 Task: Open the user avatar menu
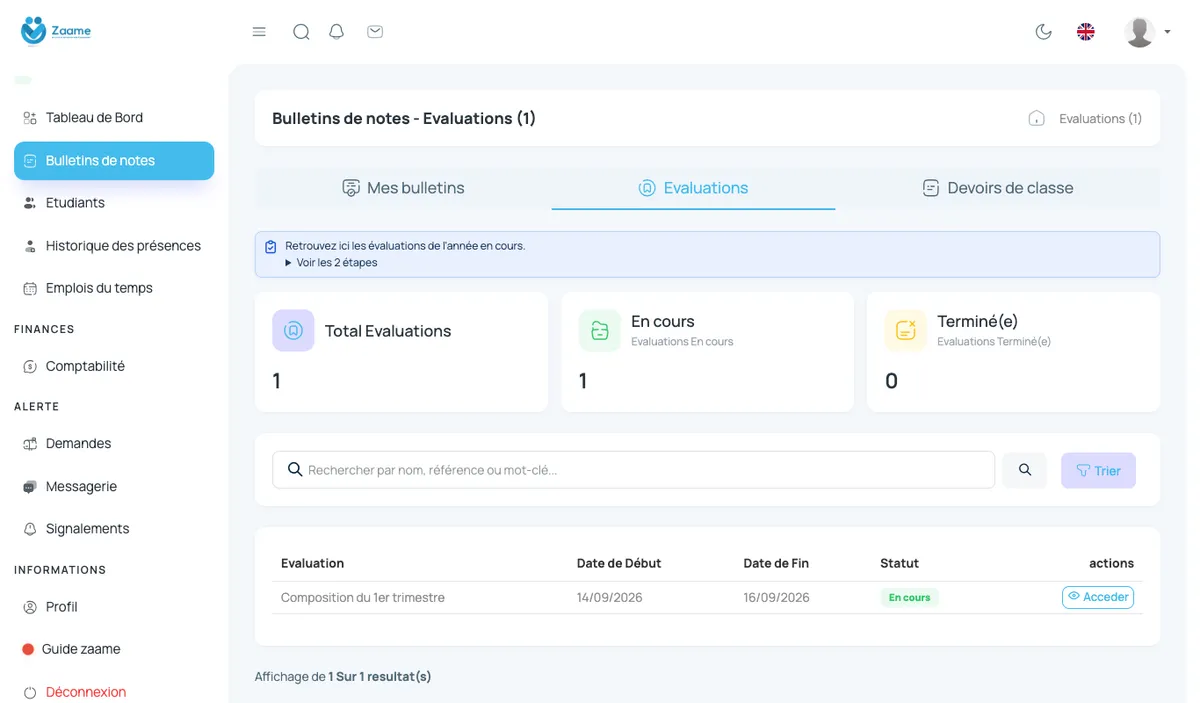point(1147,32)
